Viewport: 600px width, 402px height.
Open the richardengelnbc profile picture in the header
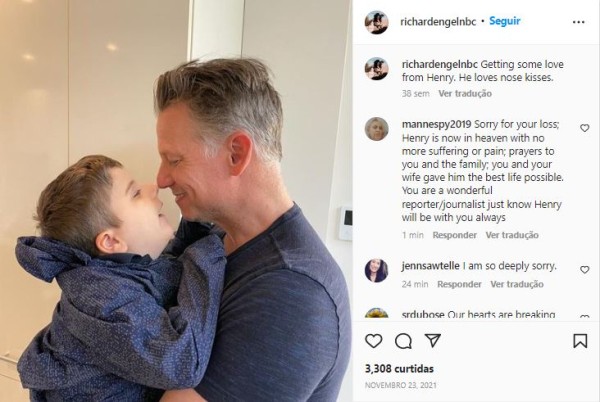click(377, 22)
